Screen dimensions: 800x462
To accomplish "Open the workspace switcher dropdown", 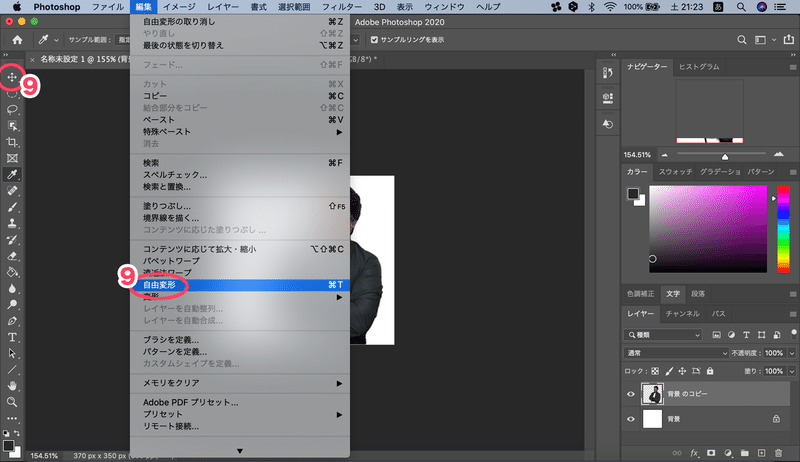I will (764, 40).
